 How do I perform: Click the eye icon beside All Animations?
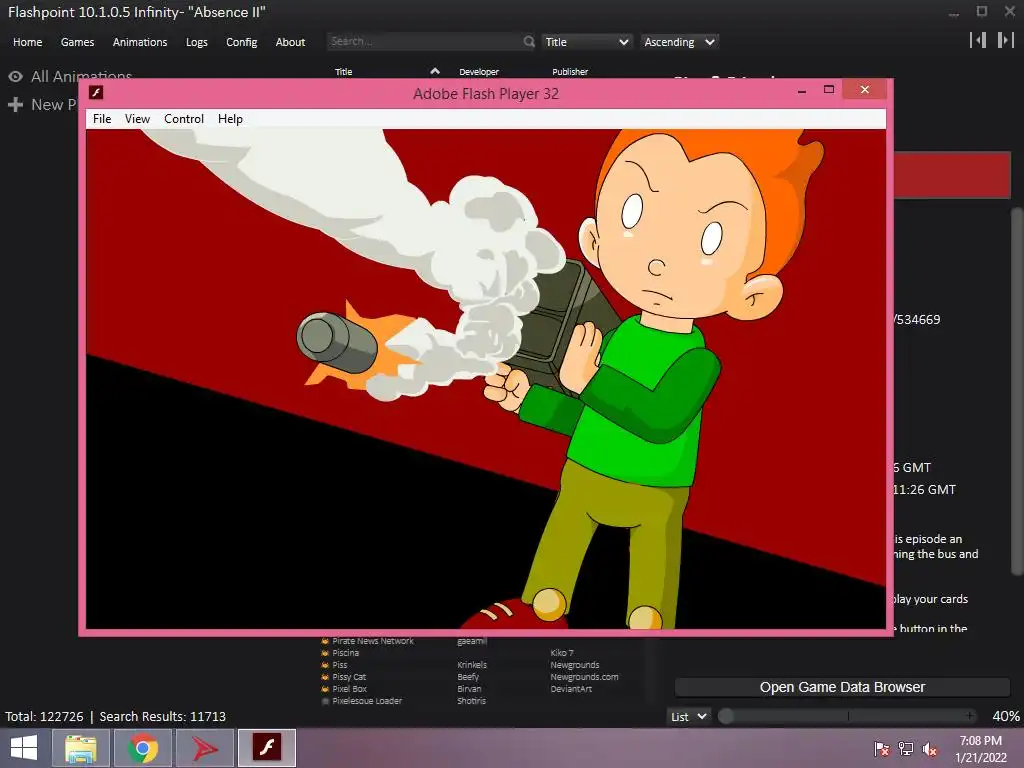tap(16, 76)
